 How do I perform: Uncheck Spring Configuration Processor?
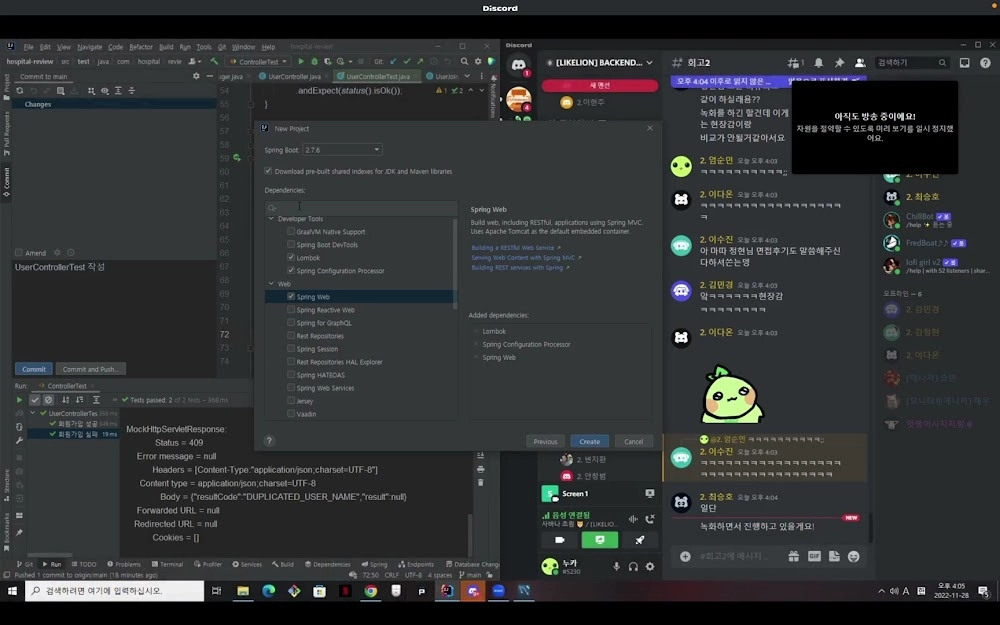(291, 270)
